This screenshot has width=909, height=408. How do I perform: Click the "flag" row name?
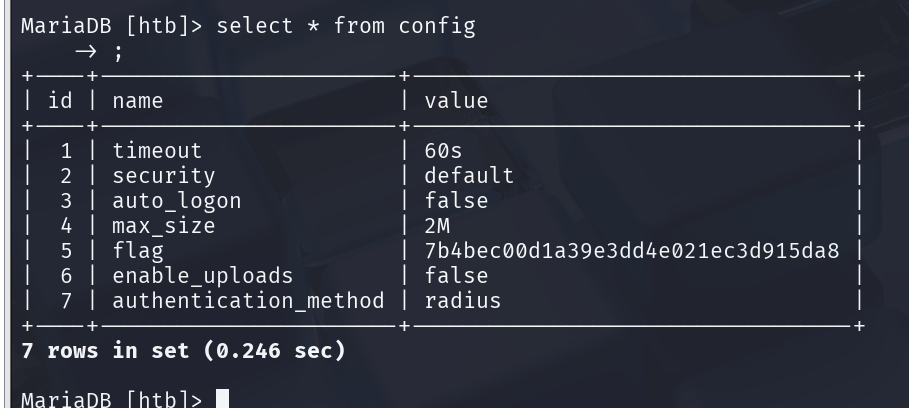click(x=138, y=251)
